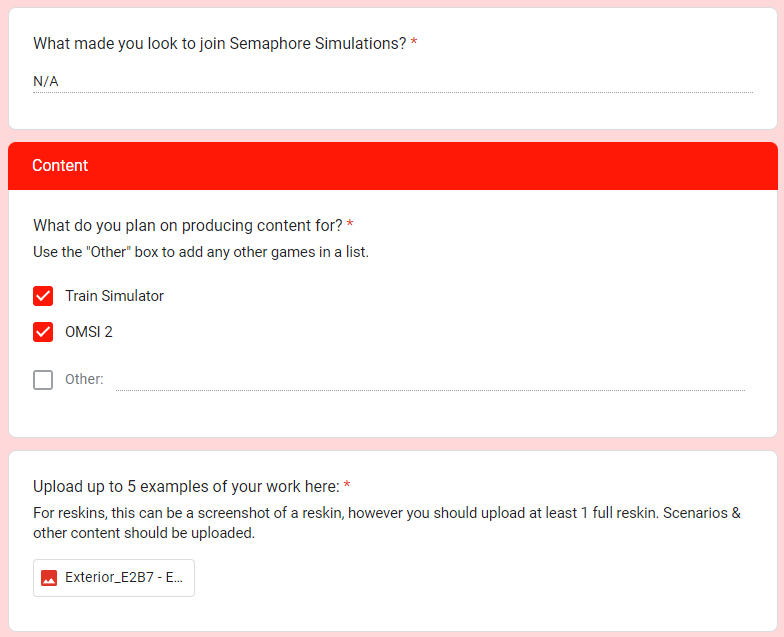Screen dimensions: 784x637
Task: Focus the N/A answer field
Action: coord(392,81)
